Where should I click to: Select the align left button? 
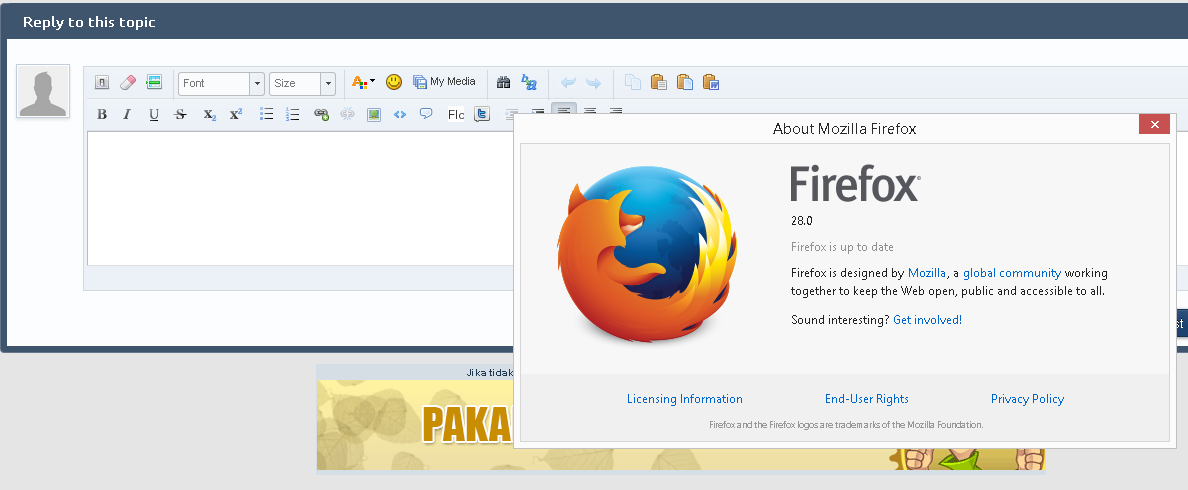point(564,108)
